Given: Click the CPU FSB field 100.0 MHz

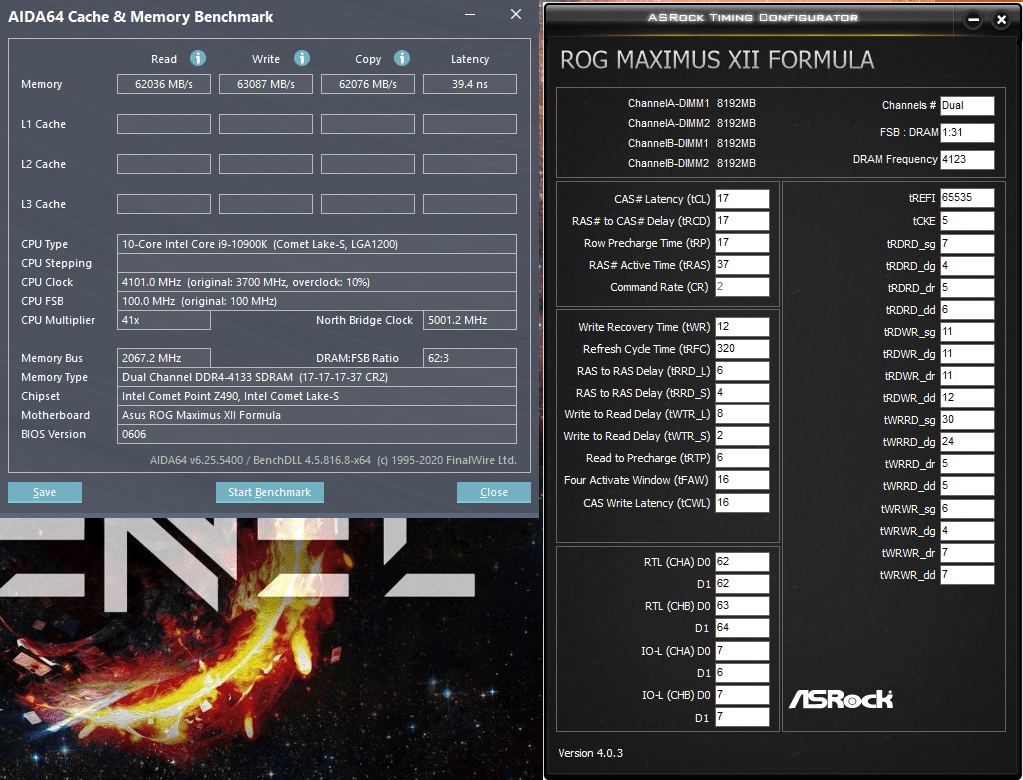Looking at the screenshot, I should (x=316, y=301).
